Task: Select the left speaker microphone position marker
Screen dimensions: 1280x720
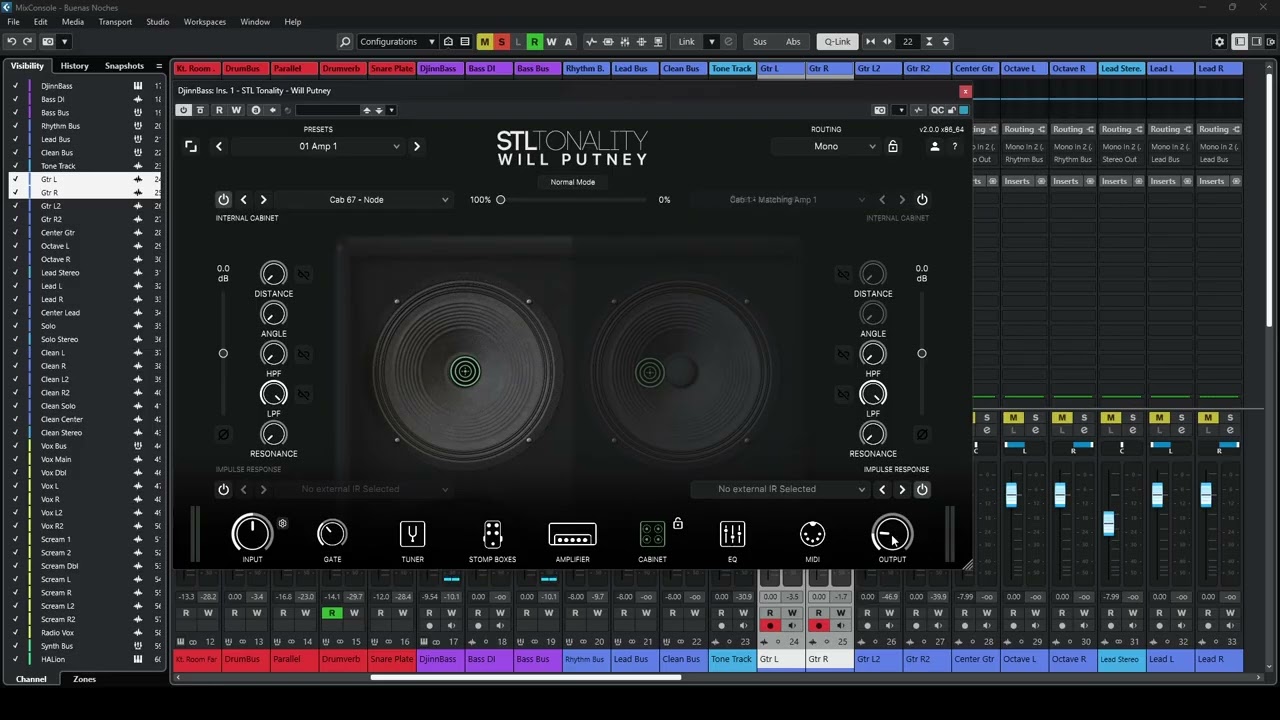Action: point(464,372)
